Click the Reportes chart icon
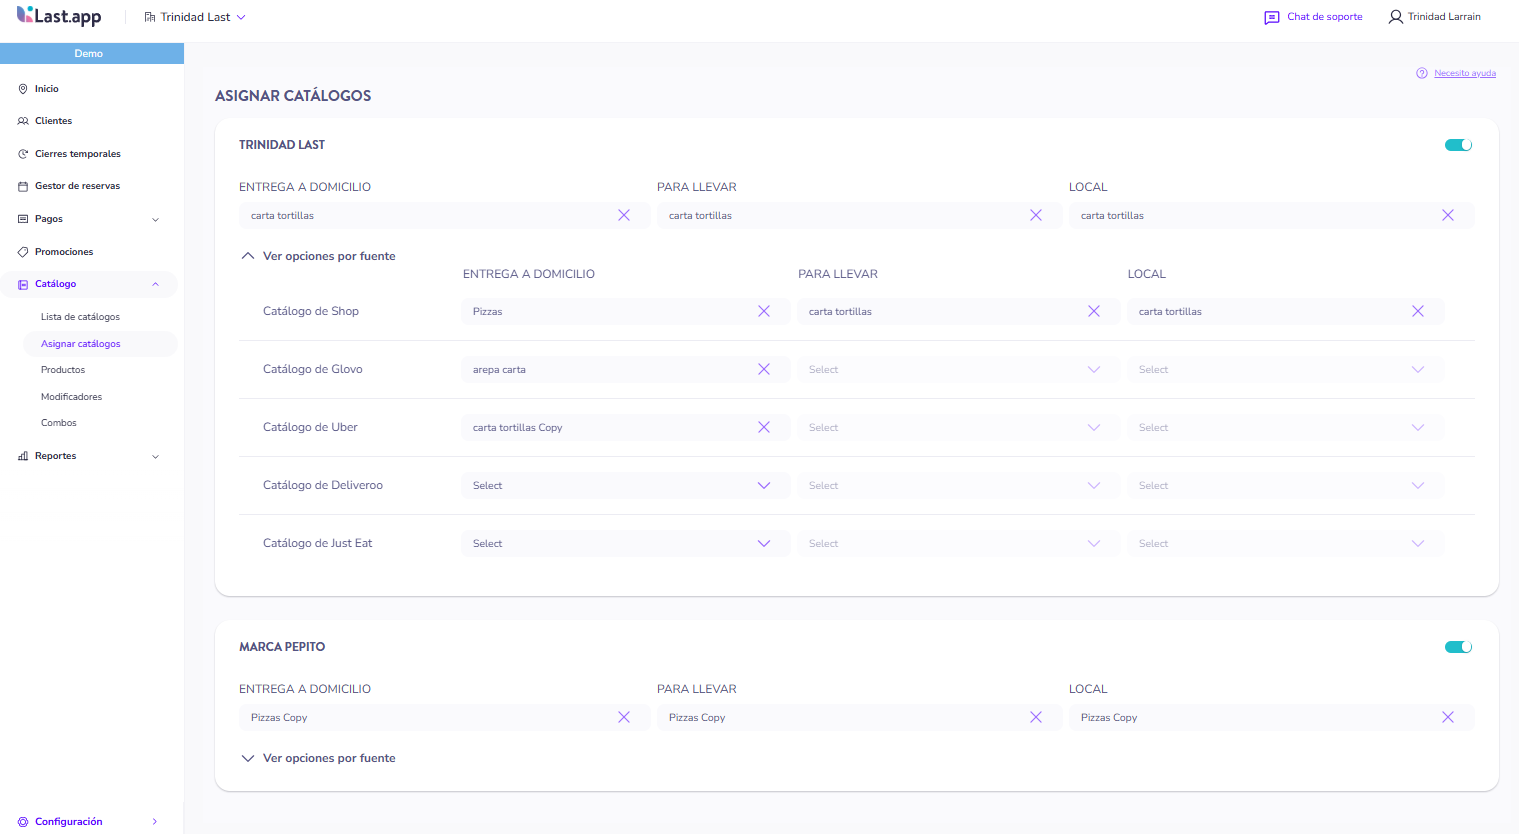This screenshot has height=834, width=1519. click(x=23, y=456)
